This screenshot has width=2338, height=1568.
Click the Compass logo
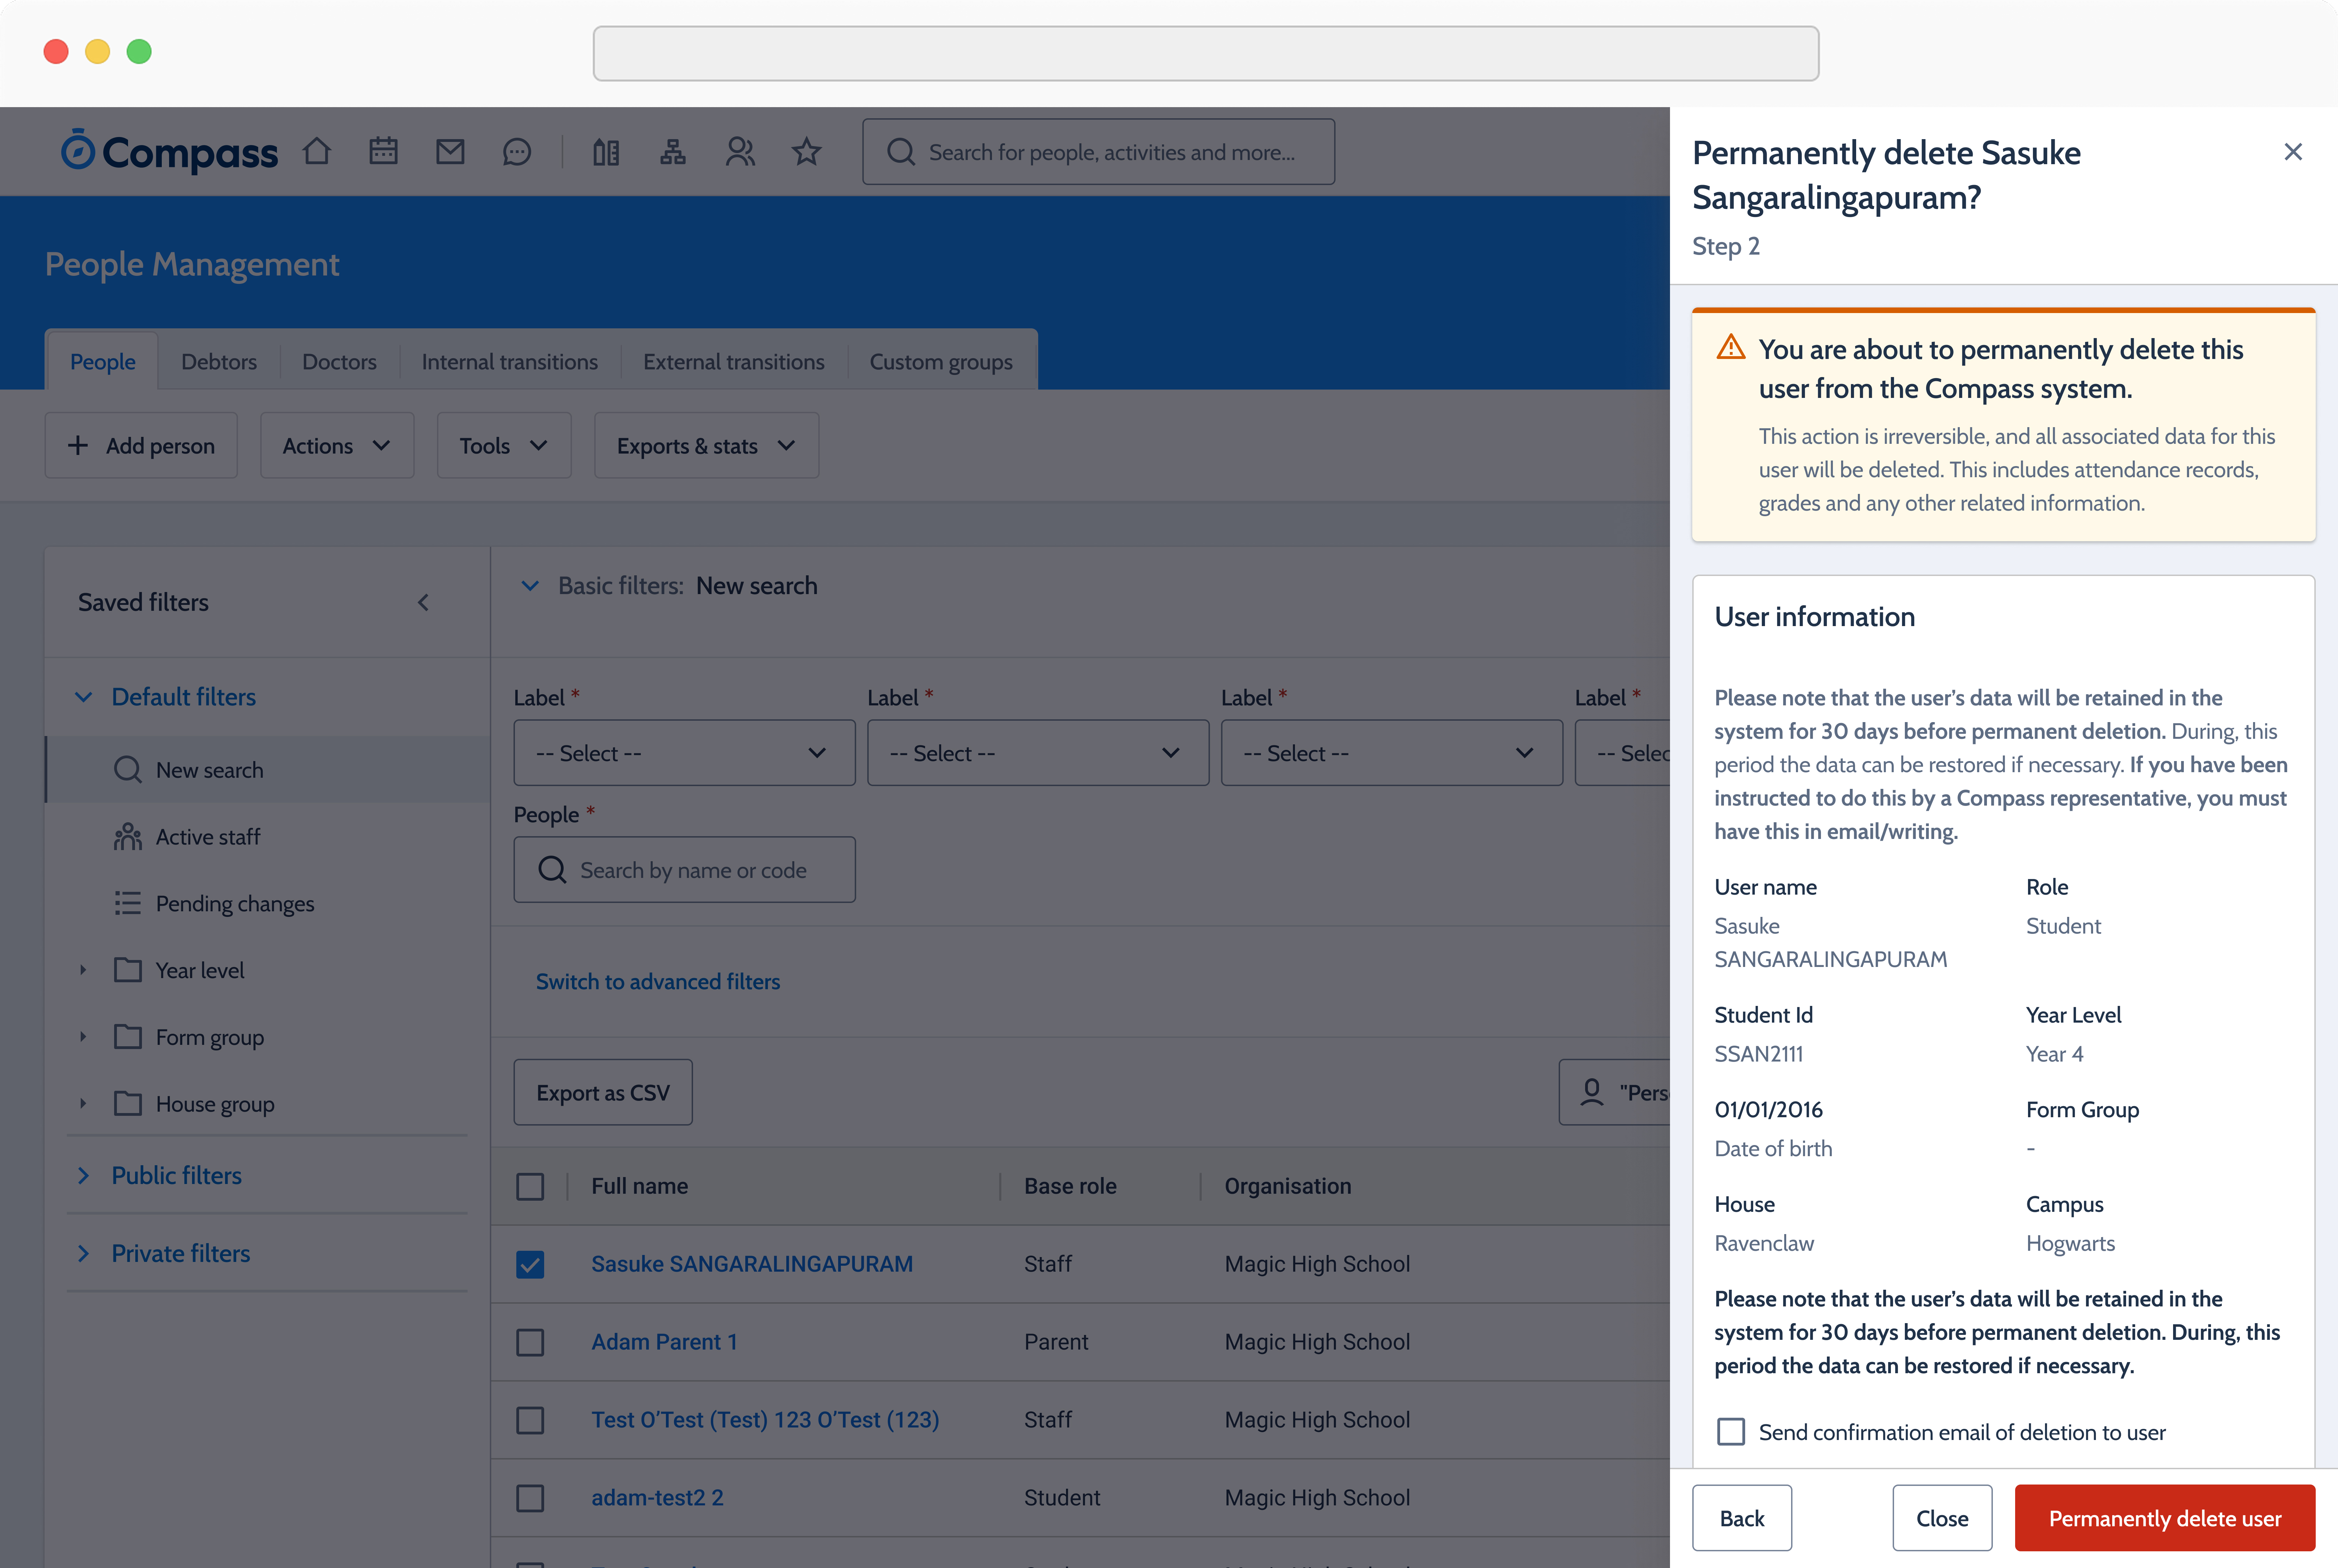click(169, 152)
